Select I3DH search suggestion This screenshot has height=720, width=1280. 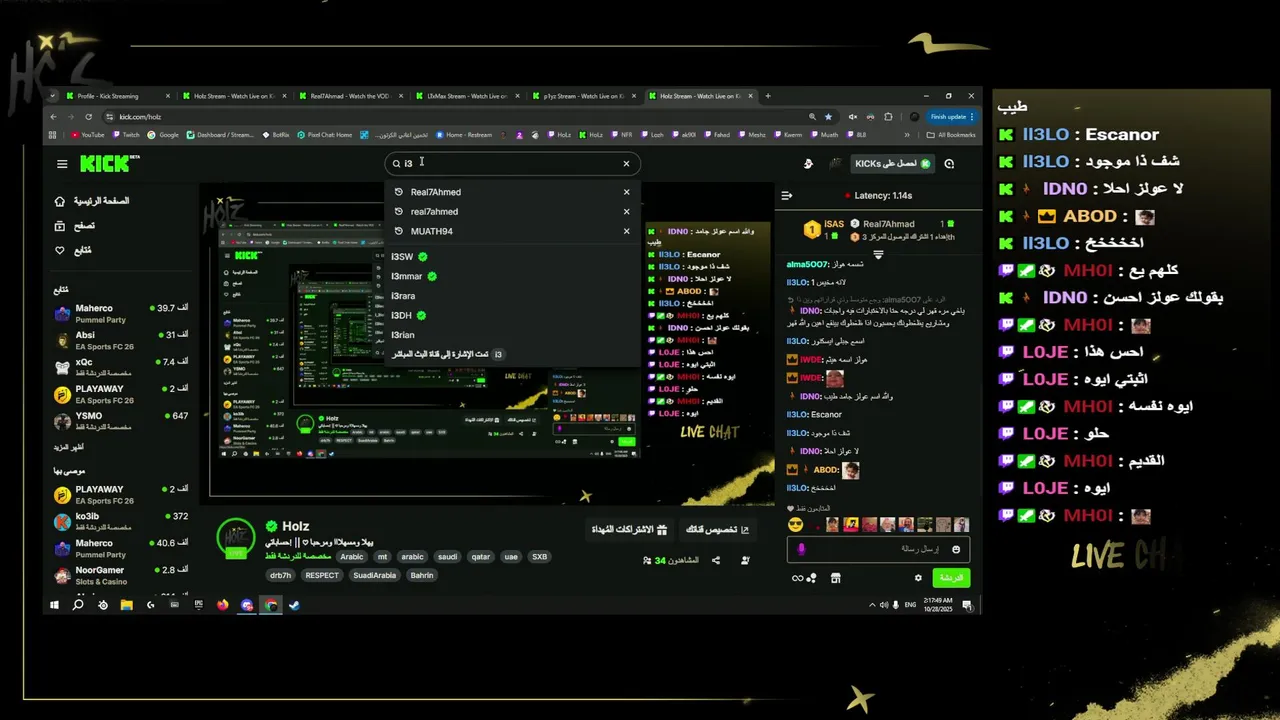(512, 315)
